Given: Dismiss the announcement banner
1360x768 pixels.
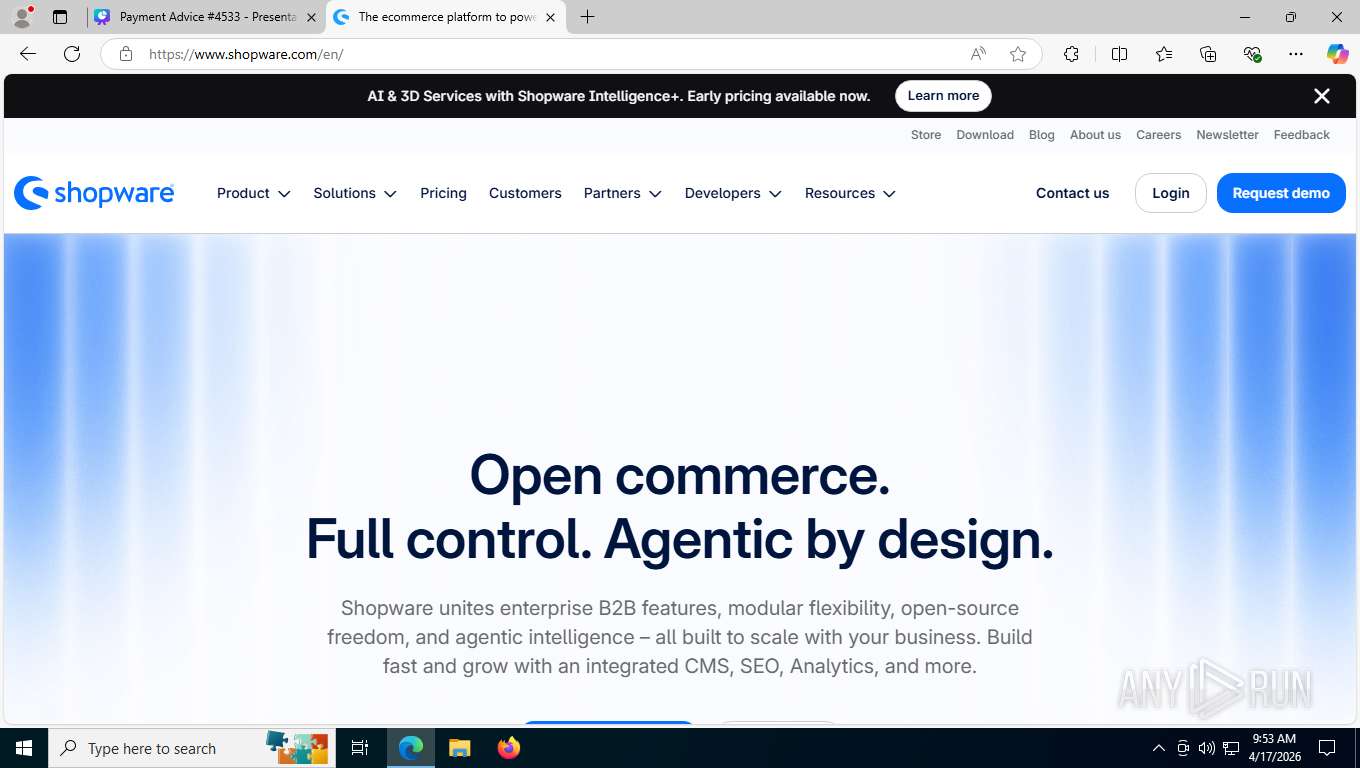Looking at the screenshot, I should tap(1322, 96).
